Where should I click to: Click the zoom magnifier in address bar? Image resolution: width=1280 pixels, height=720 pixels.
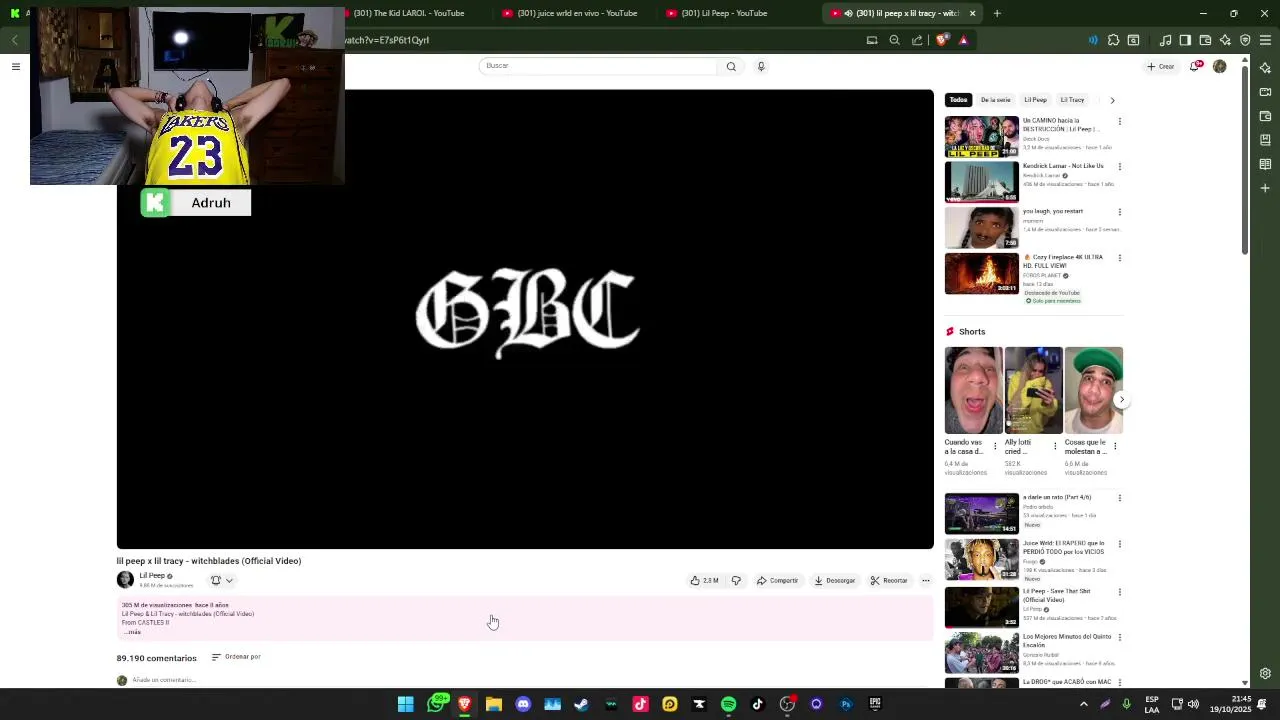click(894, 40)
